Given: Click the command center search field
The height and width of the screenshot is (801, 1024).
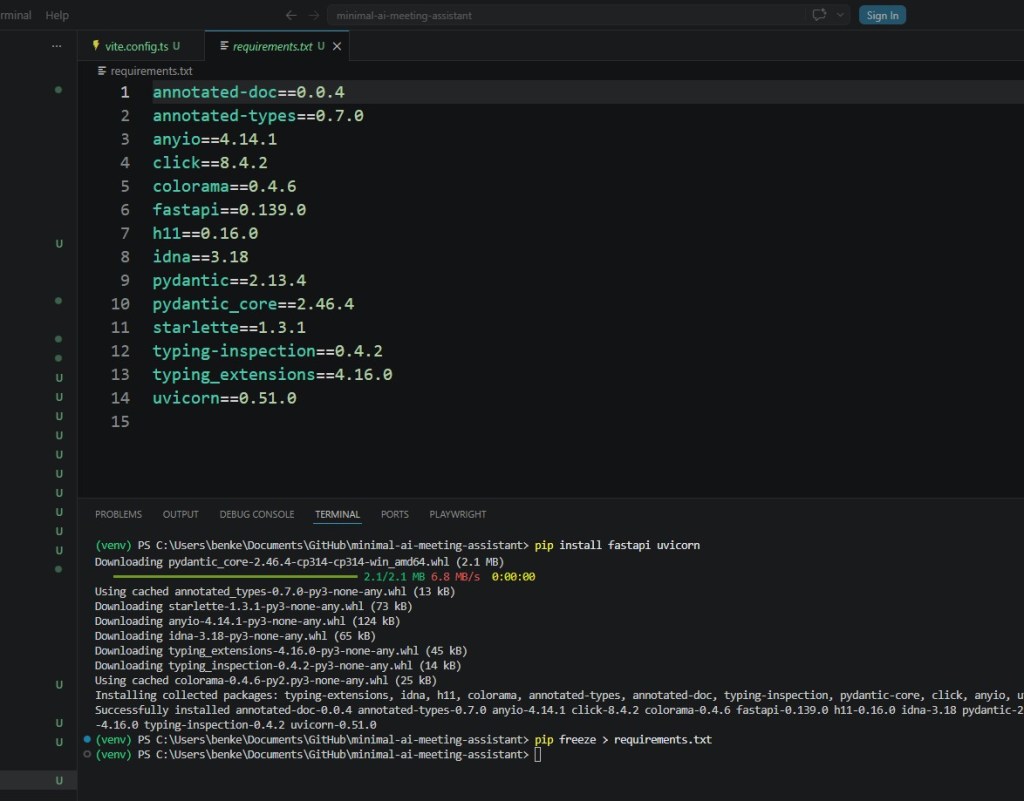Looking at the screenshot, I should coord(565,15).
